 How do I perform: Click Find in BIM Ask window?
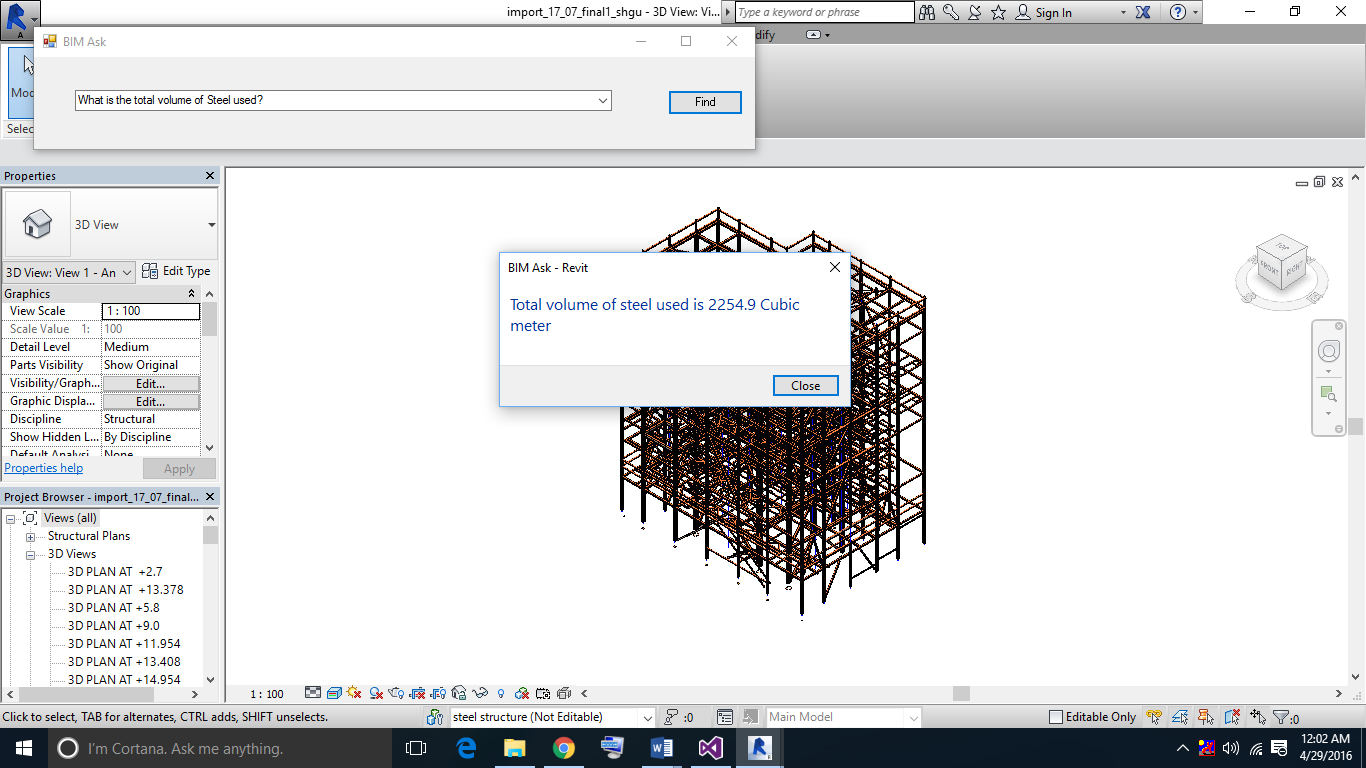pyautogui.click(x=705, y=102)
